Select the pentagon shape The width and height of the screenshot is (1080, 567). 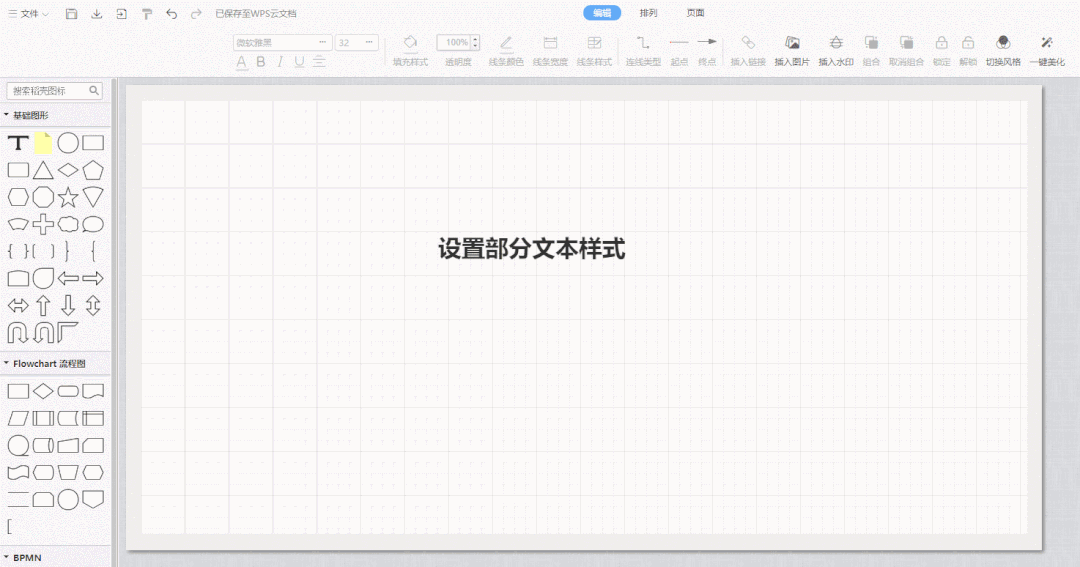pyautogui.click(x=93, y=170)
